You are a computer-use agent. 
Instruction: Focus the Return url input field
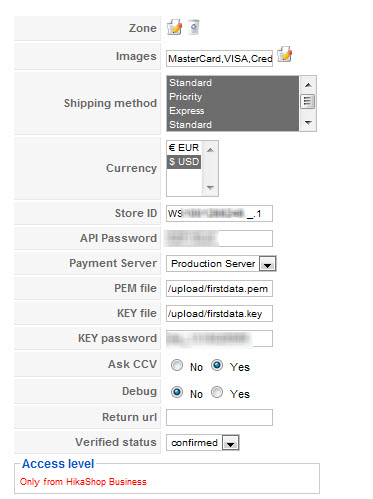(219, 417)
